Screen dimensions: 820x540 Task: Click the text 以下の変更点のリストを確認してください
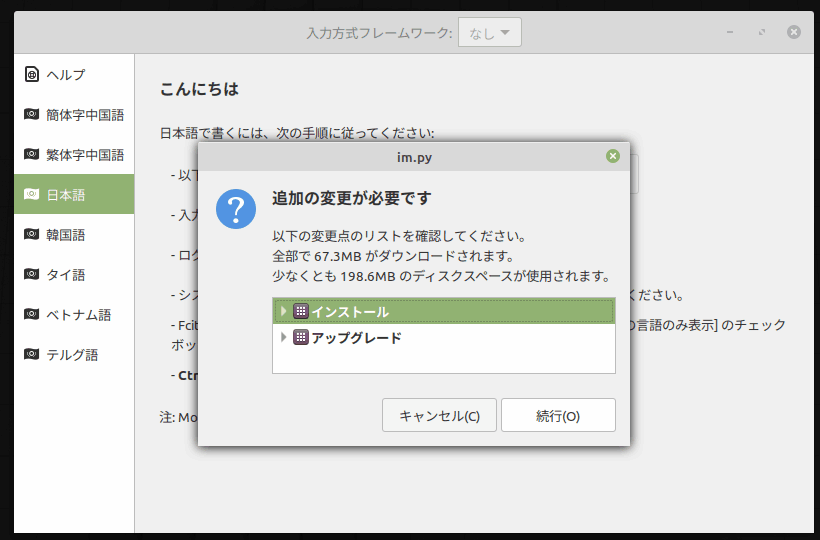(399, 236)
